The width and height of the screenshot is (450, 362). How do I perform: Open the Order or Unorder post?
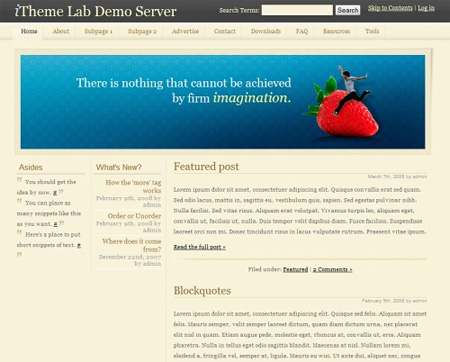click(134, 216)
